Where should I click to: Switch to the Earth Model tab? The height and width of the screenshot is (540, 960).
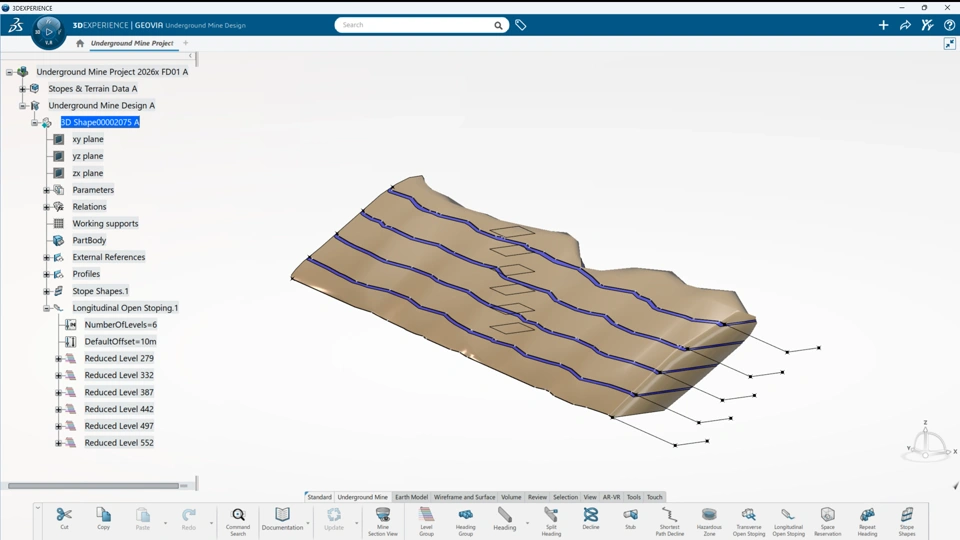pos(411,497)
